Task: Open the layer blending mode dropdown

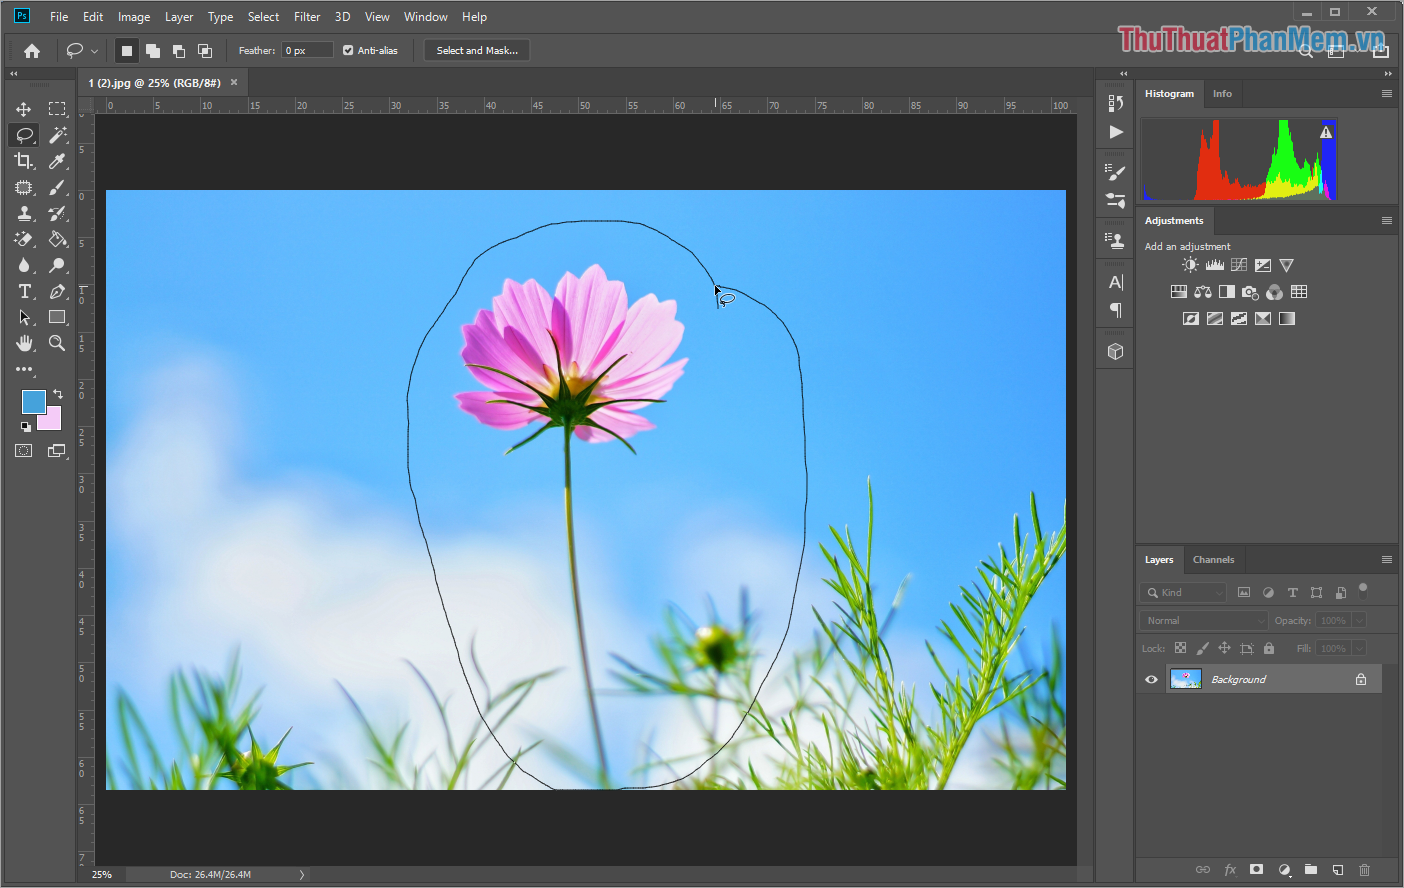Action: tap(1202, 620)
